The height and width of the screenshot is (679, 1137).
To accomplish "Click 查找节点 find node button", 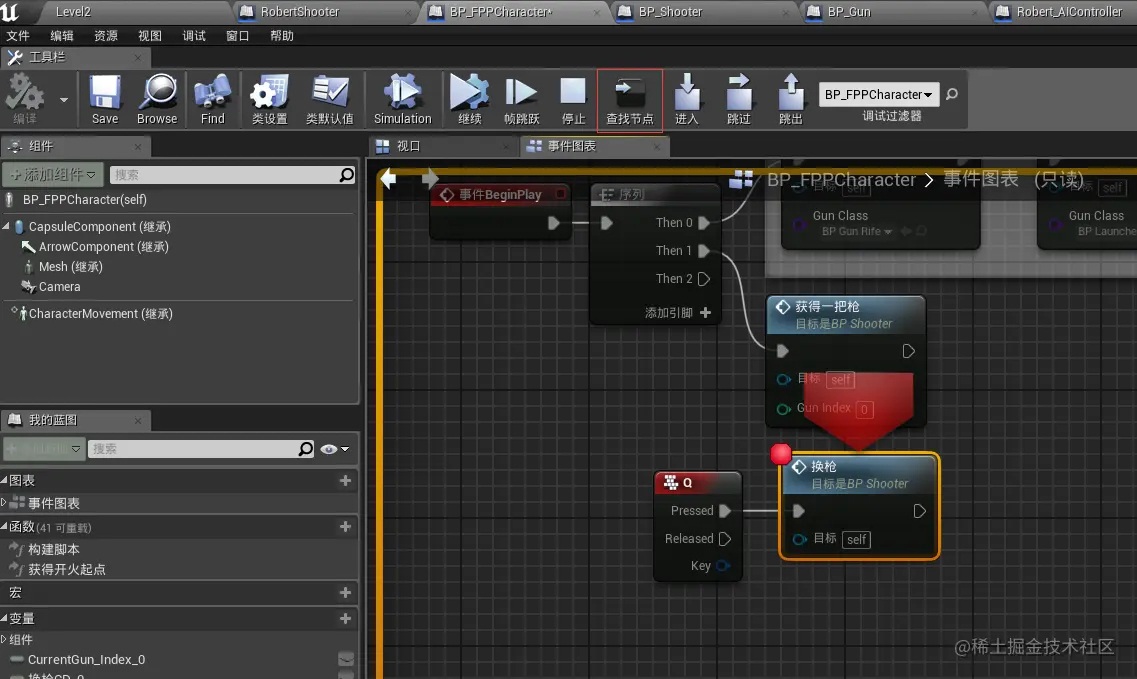I will click(629, 101).
